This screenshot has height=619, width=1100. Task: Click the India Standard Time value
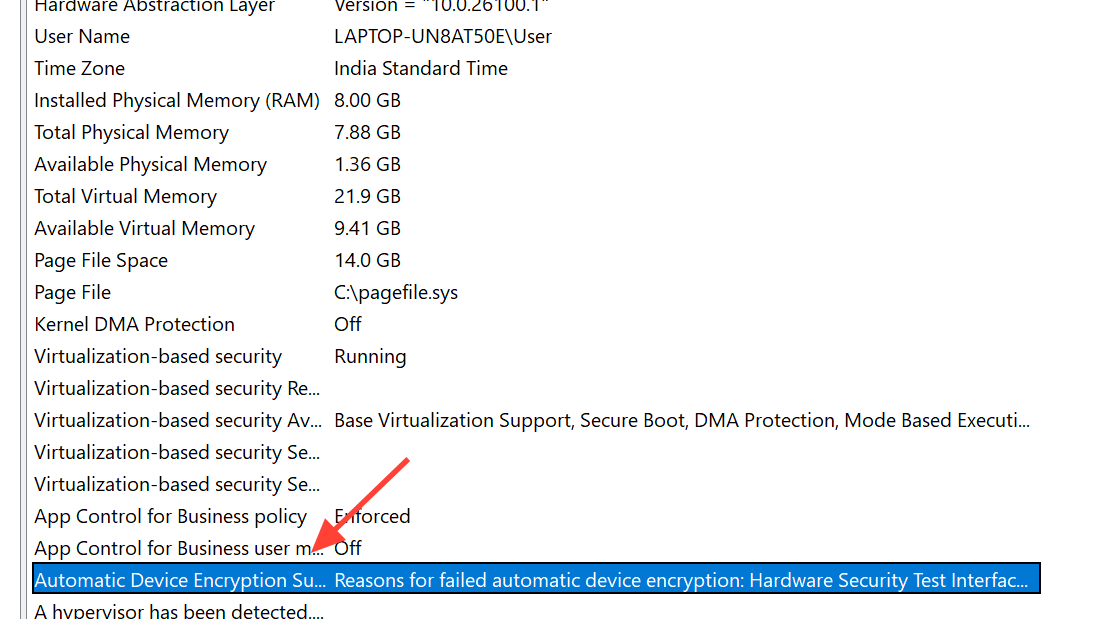pos(421,69)
